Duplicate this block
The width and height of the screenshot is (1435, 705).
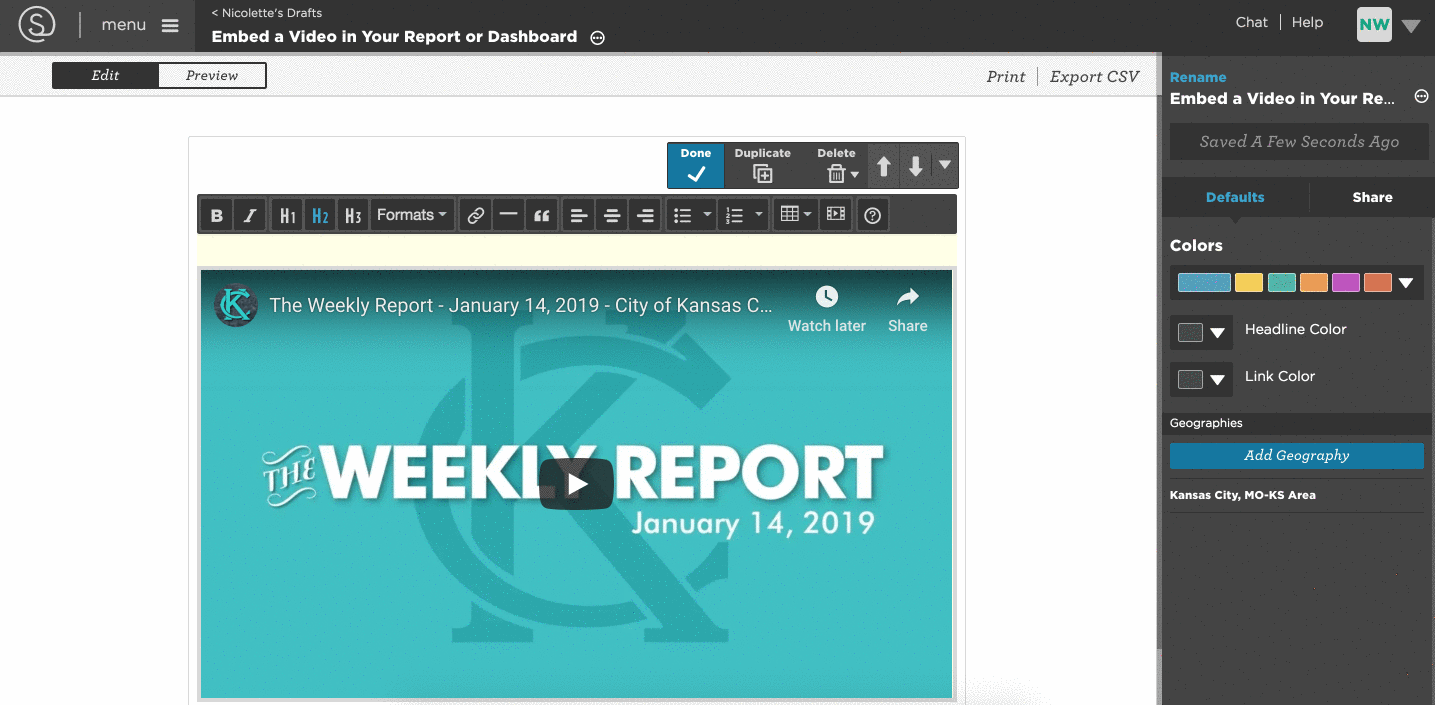pyautogui.click(x=762, y=165)
